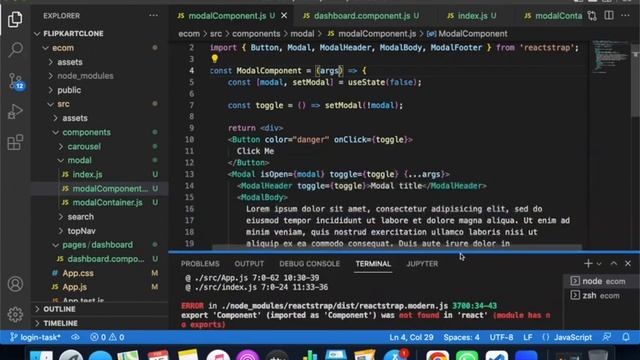The width and height of the screenshot is (640, 360).
Task: Open the Search view in activity bar
Action: click(x=15, y=49)
